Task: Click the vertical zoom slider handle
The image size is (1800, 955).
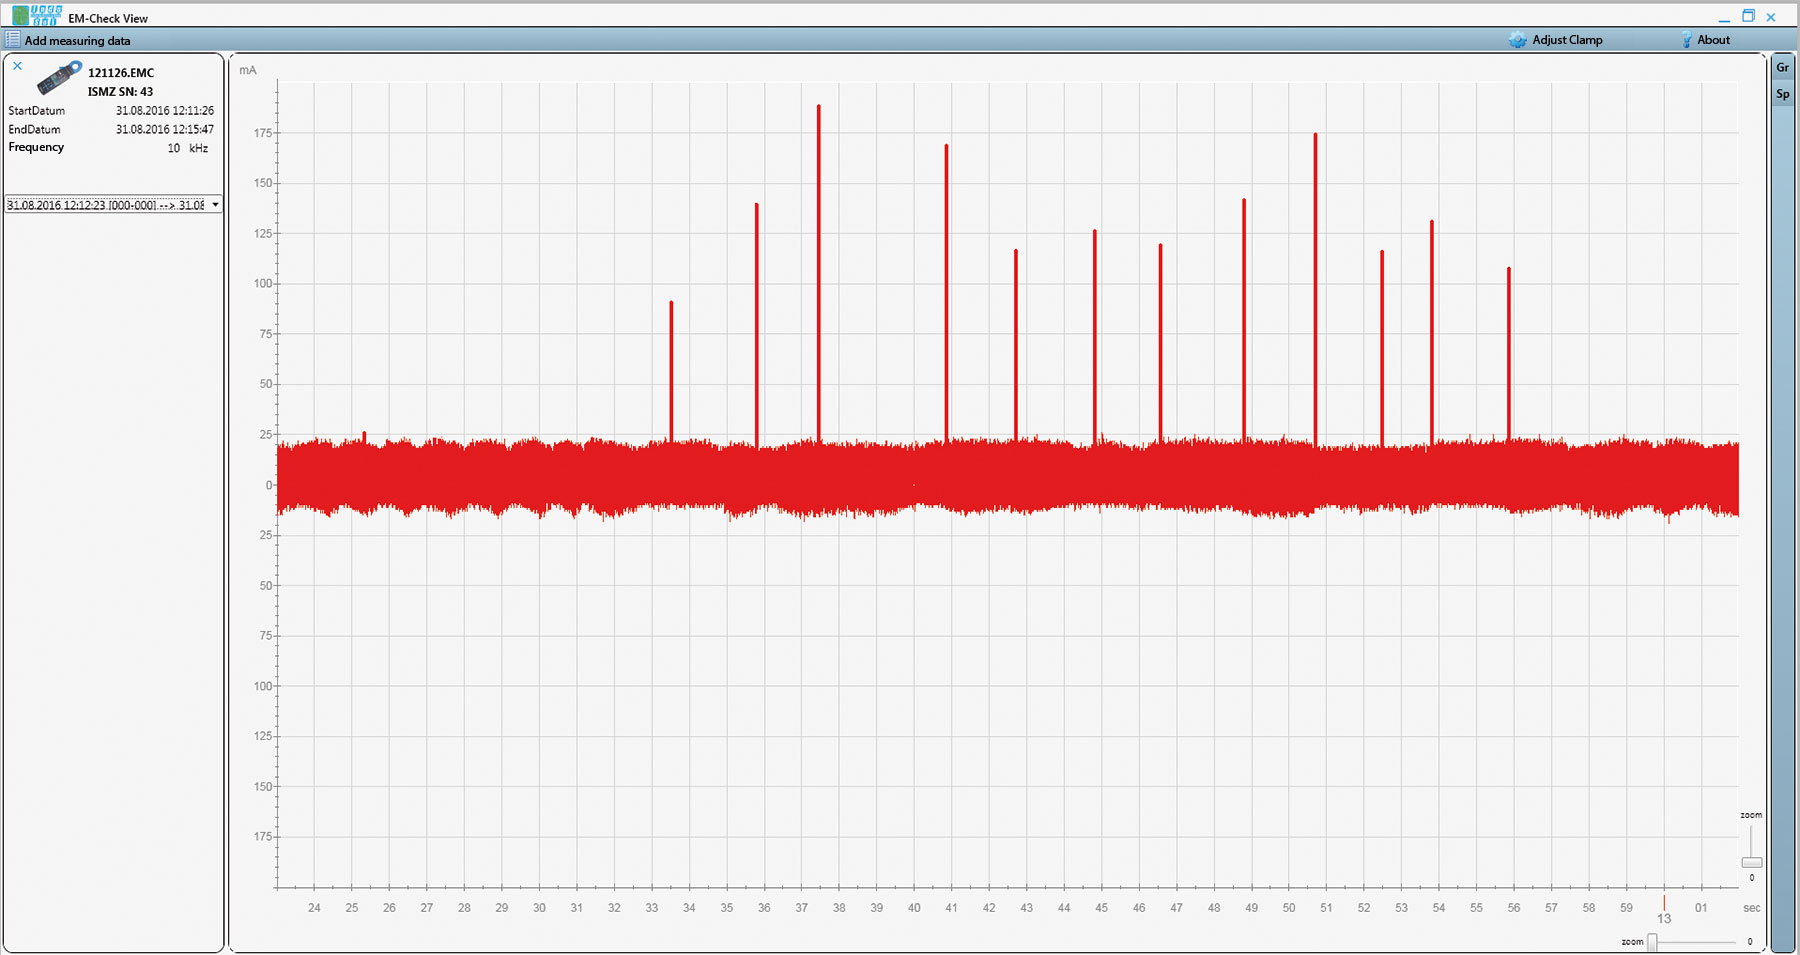Action: 1751,862
